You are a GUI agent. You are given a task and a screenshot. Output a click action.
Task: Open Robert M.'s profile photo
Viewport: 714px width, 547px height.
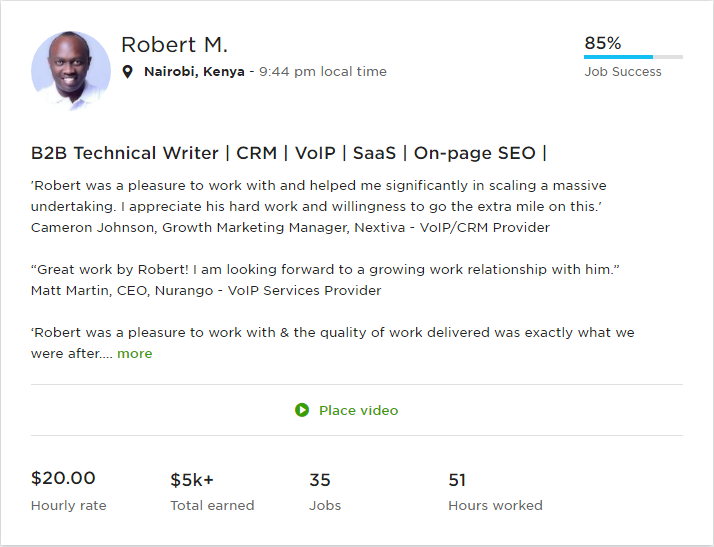click(x=71, y=71)
